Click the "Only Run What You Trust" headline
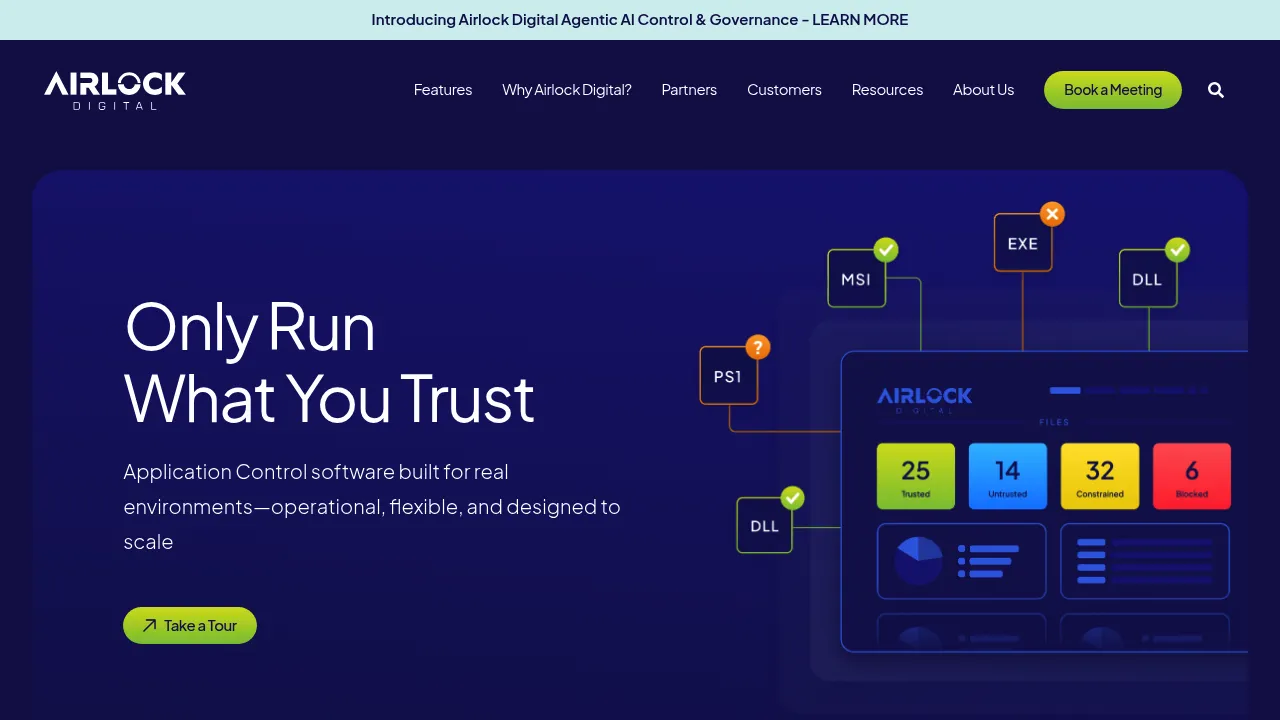1280x720 pixels. [329, 363]
